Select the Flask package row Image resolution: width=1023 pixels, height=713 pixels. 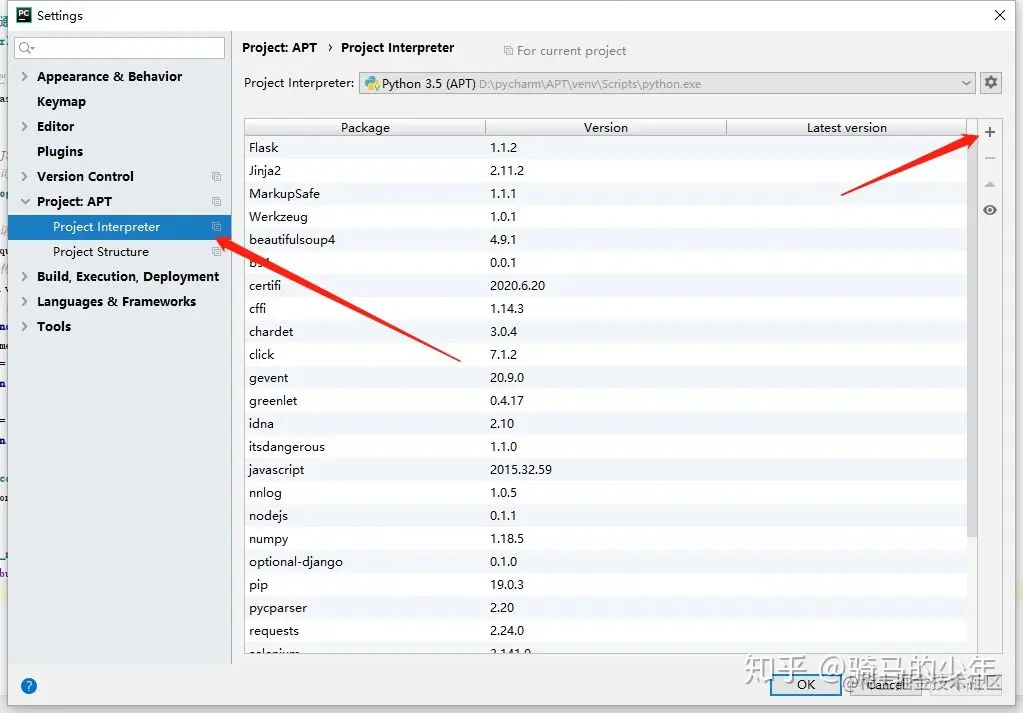click(x=606, y=147)
